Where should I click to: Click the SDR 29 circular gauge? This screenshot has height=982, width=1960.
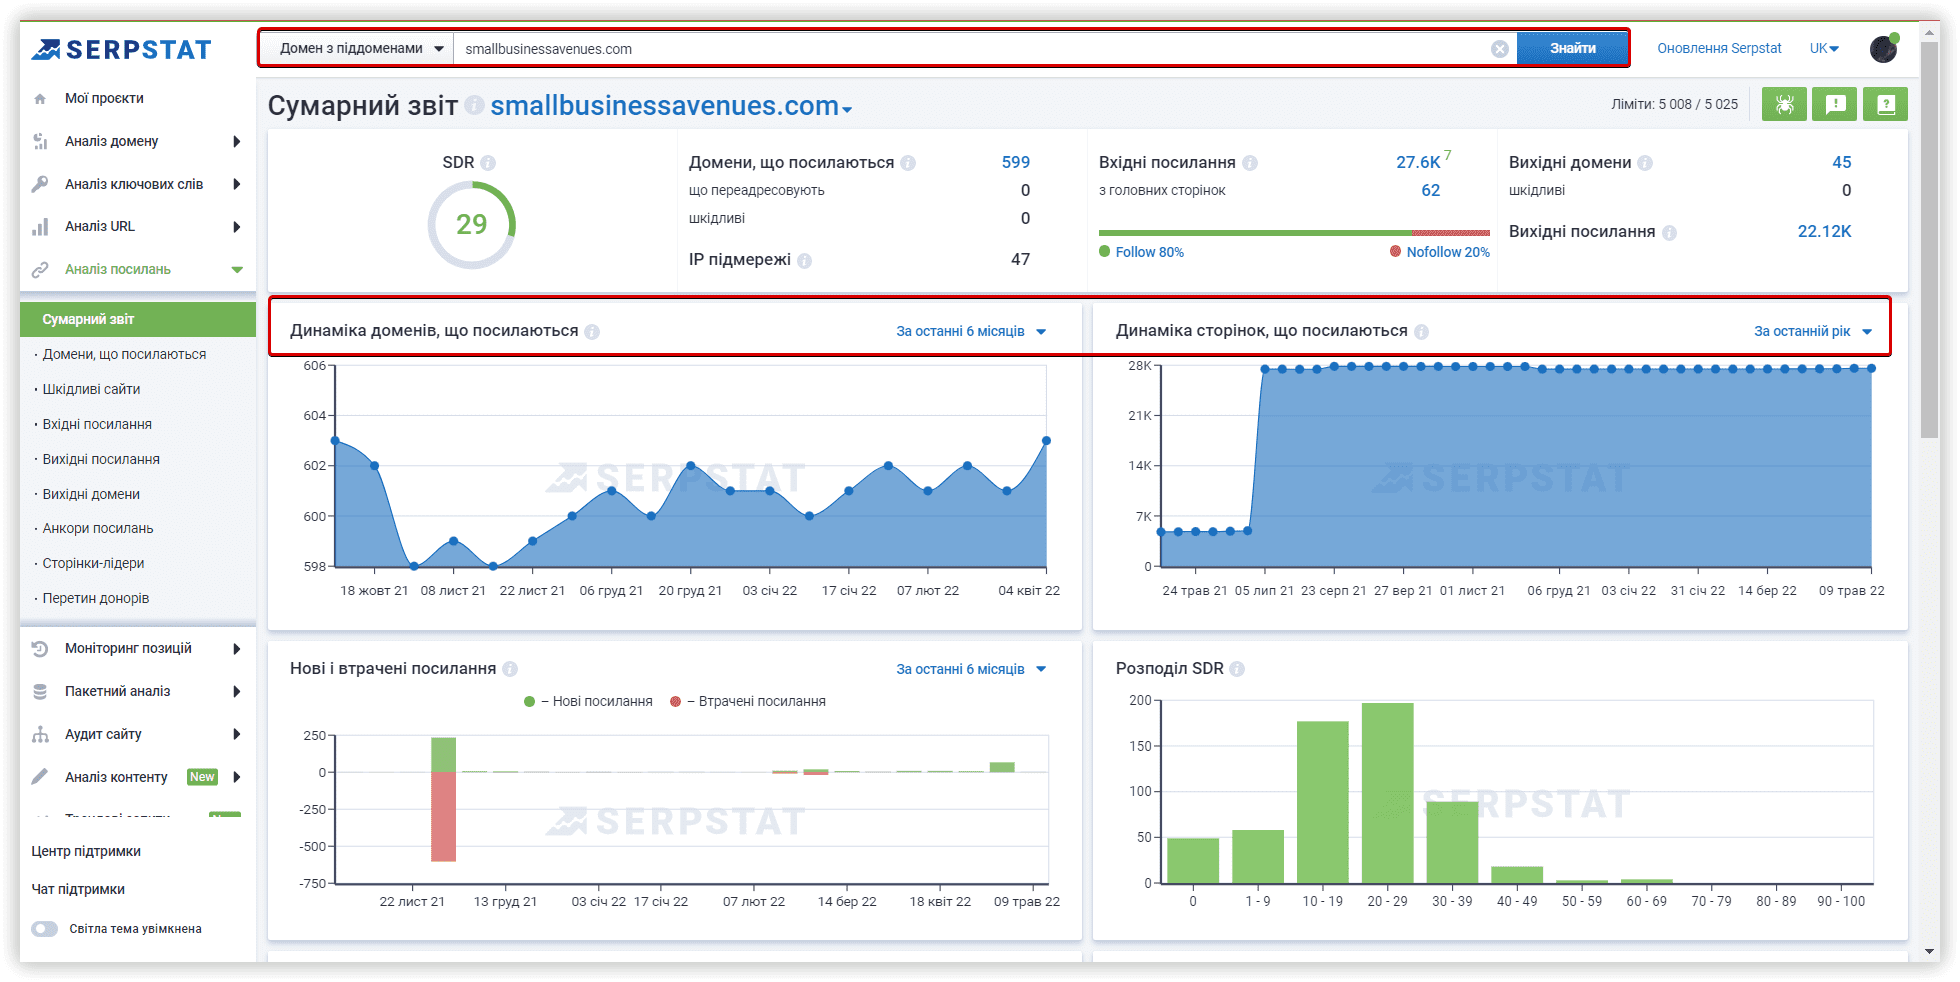click(x=471, y=225)
